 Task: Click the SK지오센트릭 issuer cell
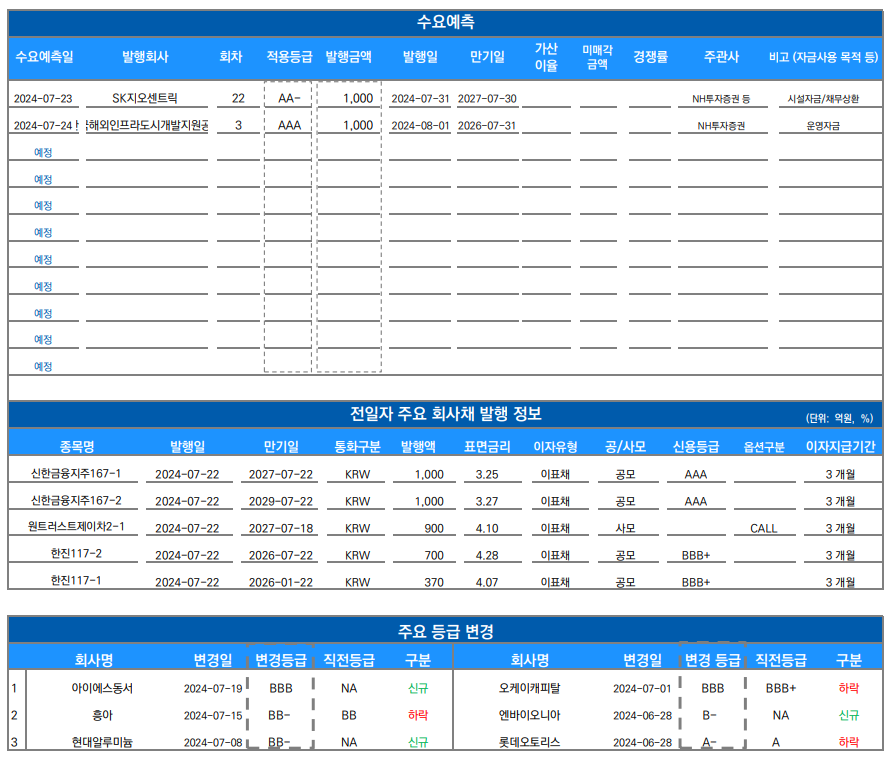click(x=145, y=98)
